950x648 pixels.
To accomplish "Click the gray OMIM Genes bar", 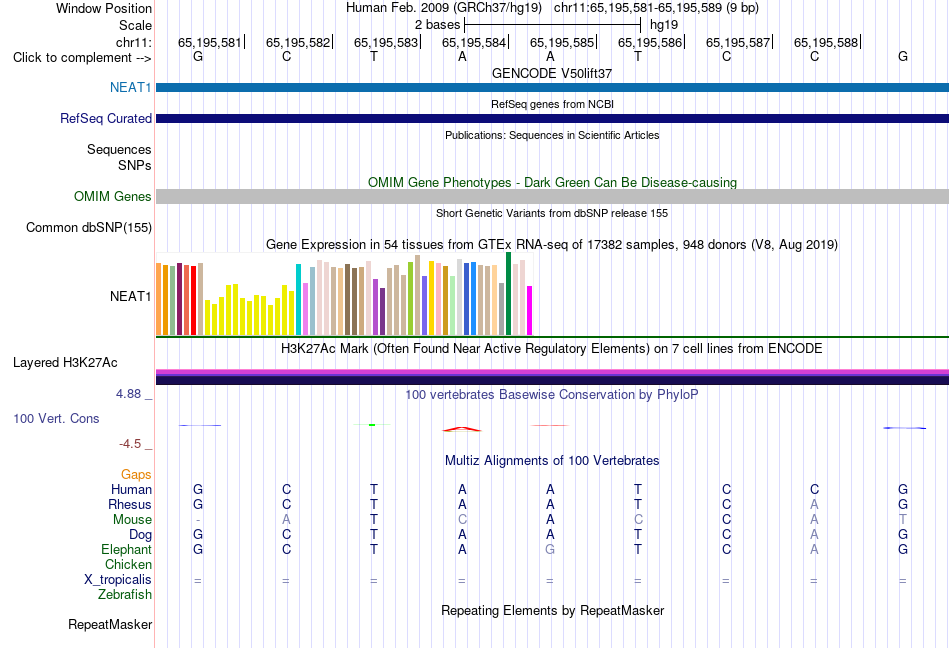I will 552,196.
